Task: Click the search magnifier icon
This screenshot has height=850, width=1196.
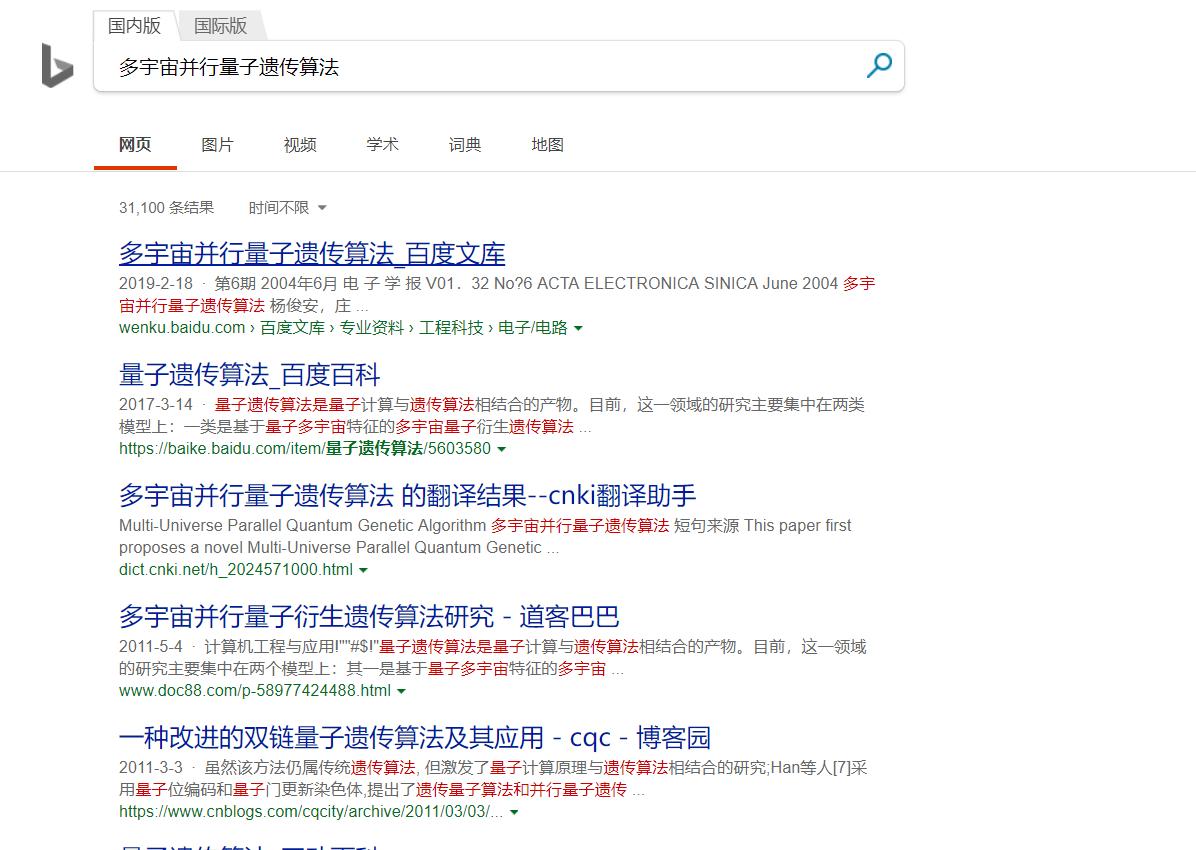Action: coord(879,66)
